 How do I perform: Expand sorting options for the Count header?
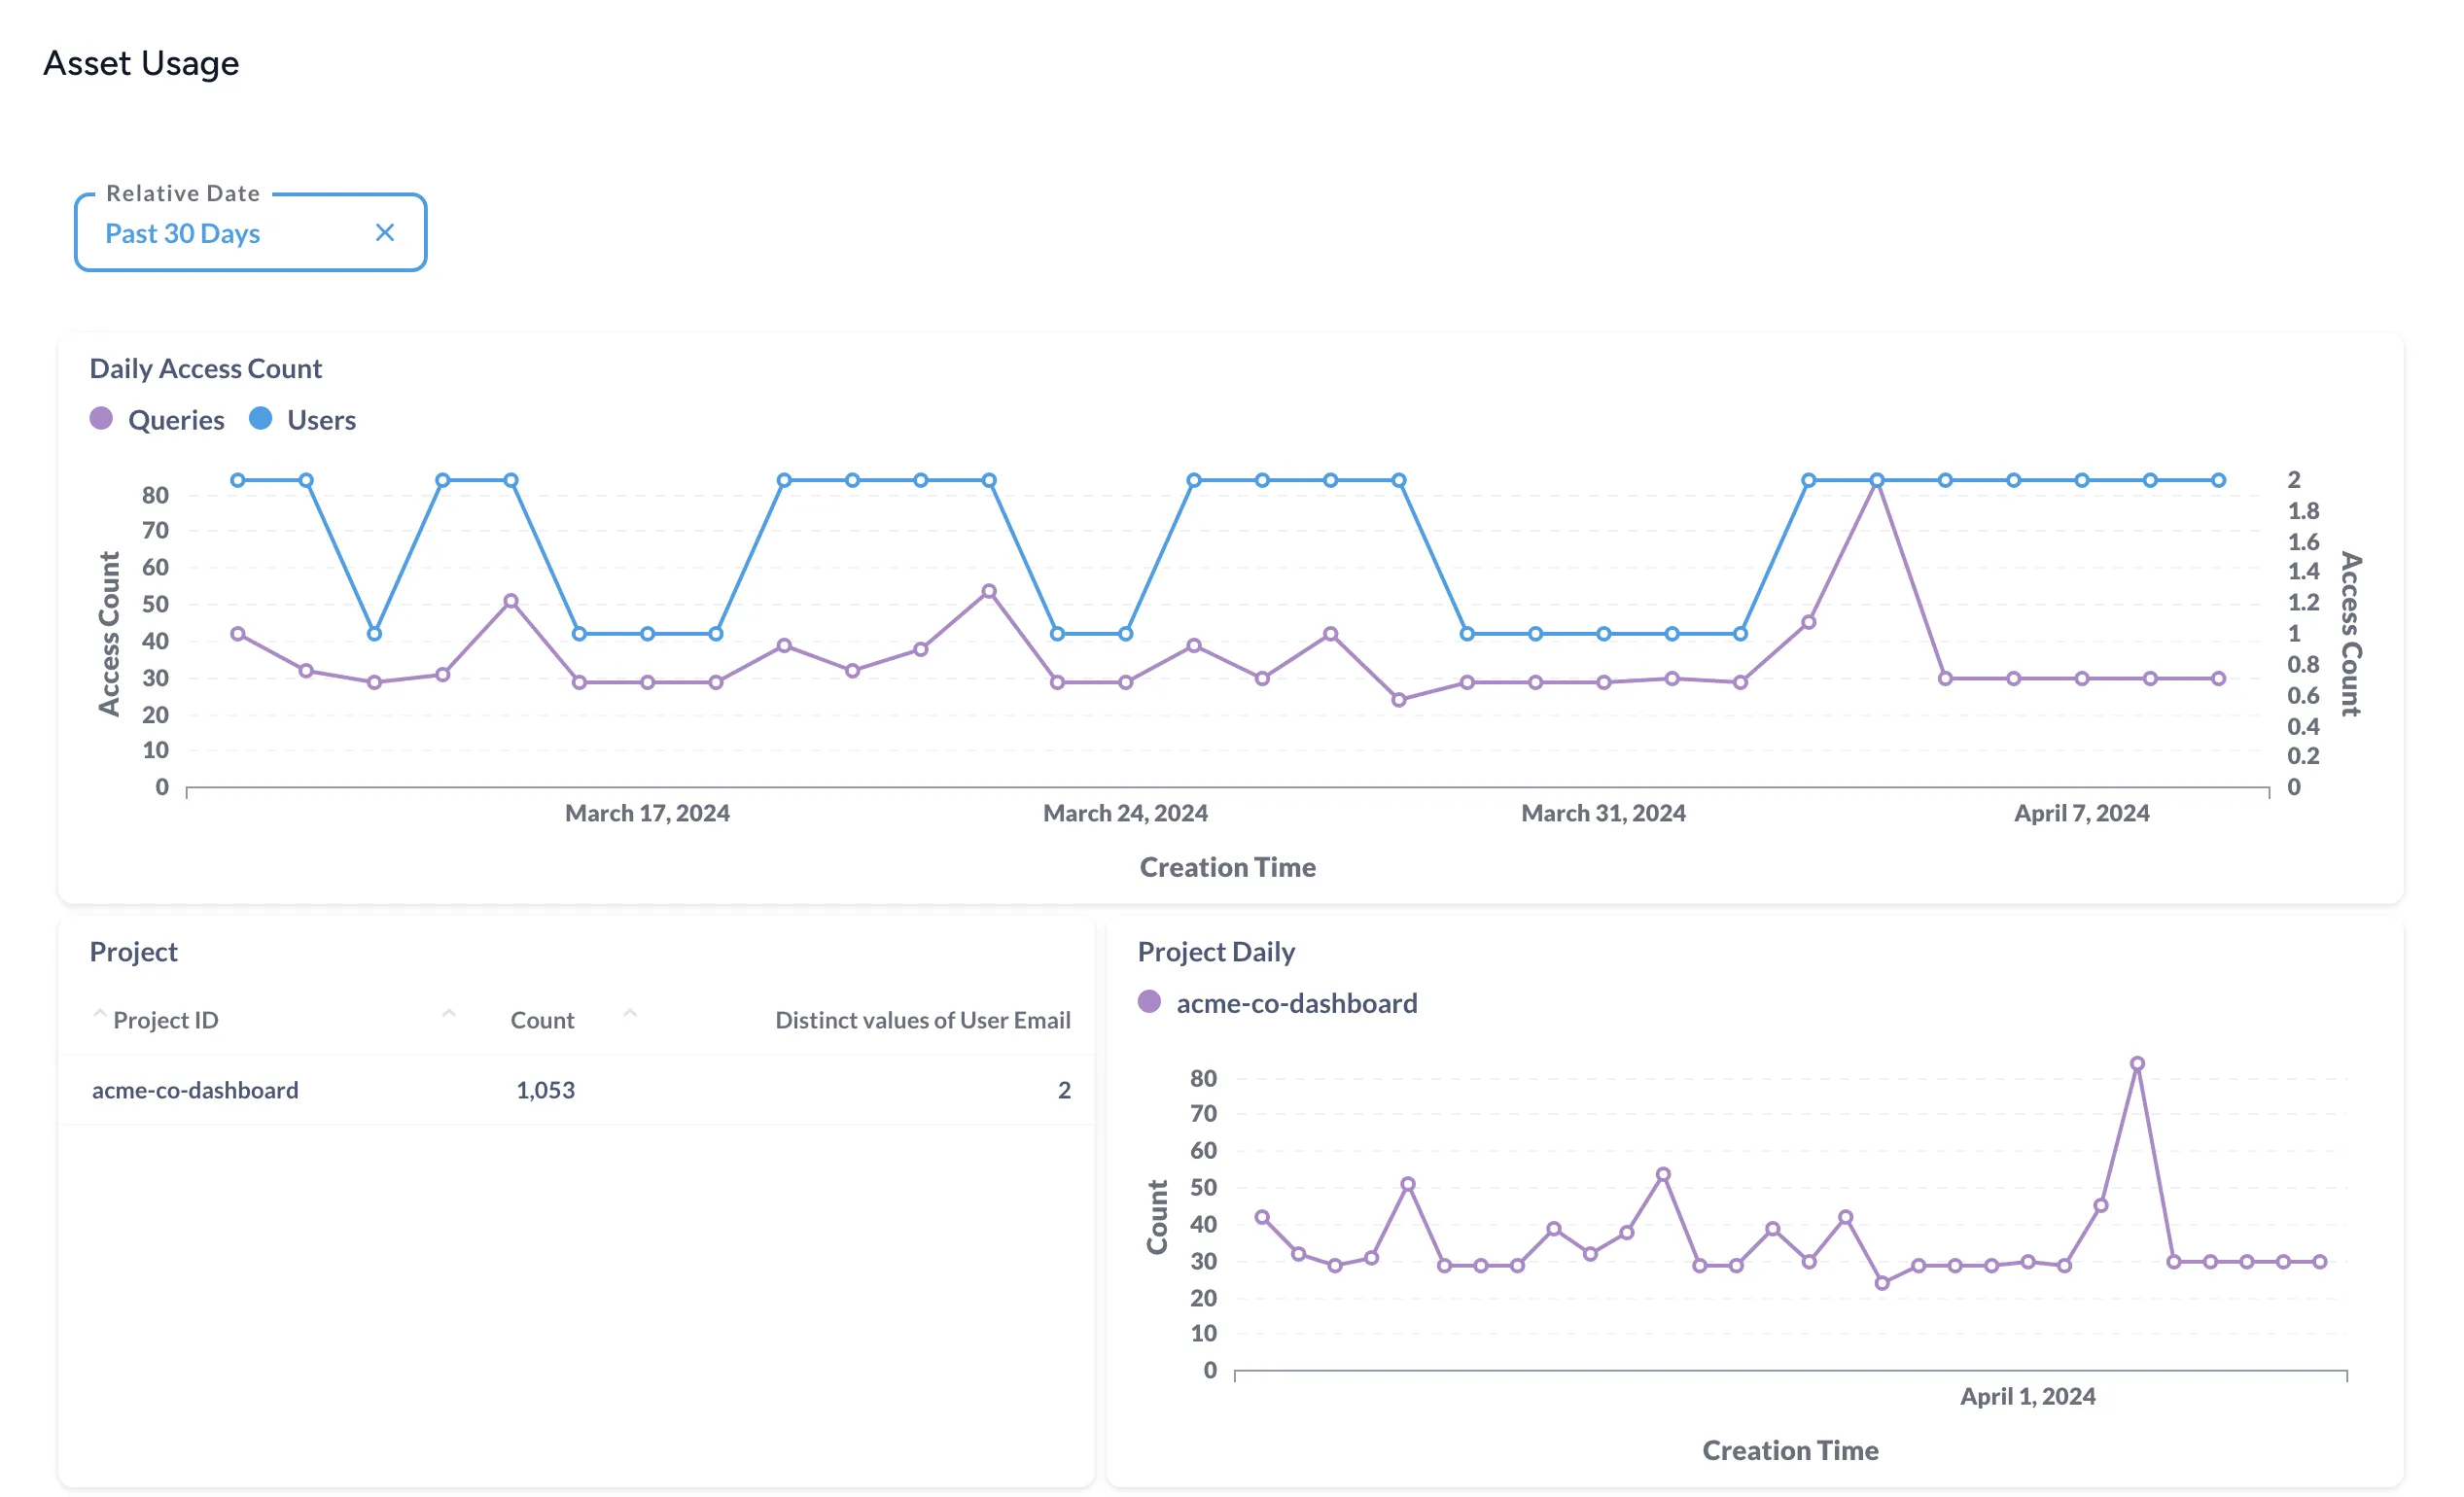pyautogui.click(x=450, y=1012)
